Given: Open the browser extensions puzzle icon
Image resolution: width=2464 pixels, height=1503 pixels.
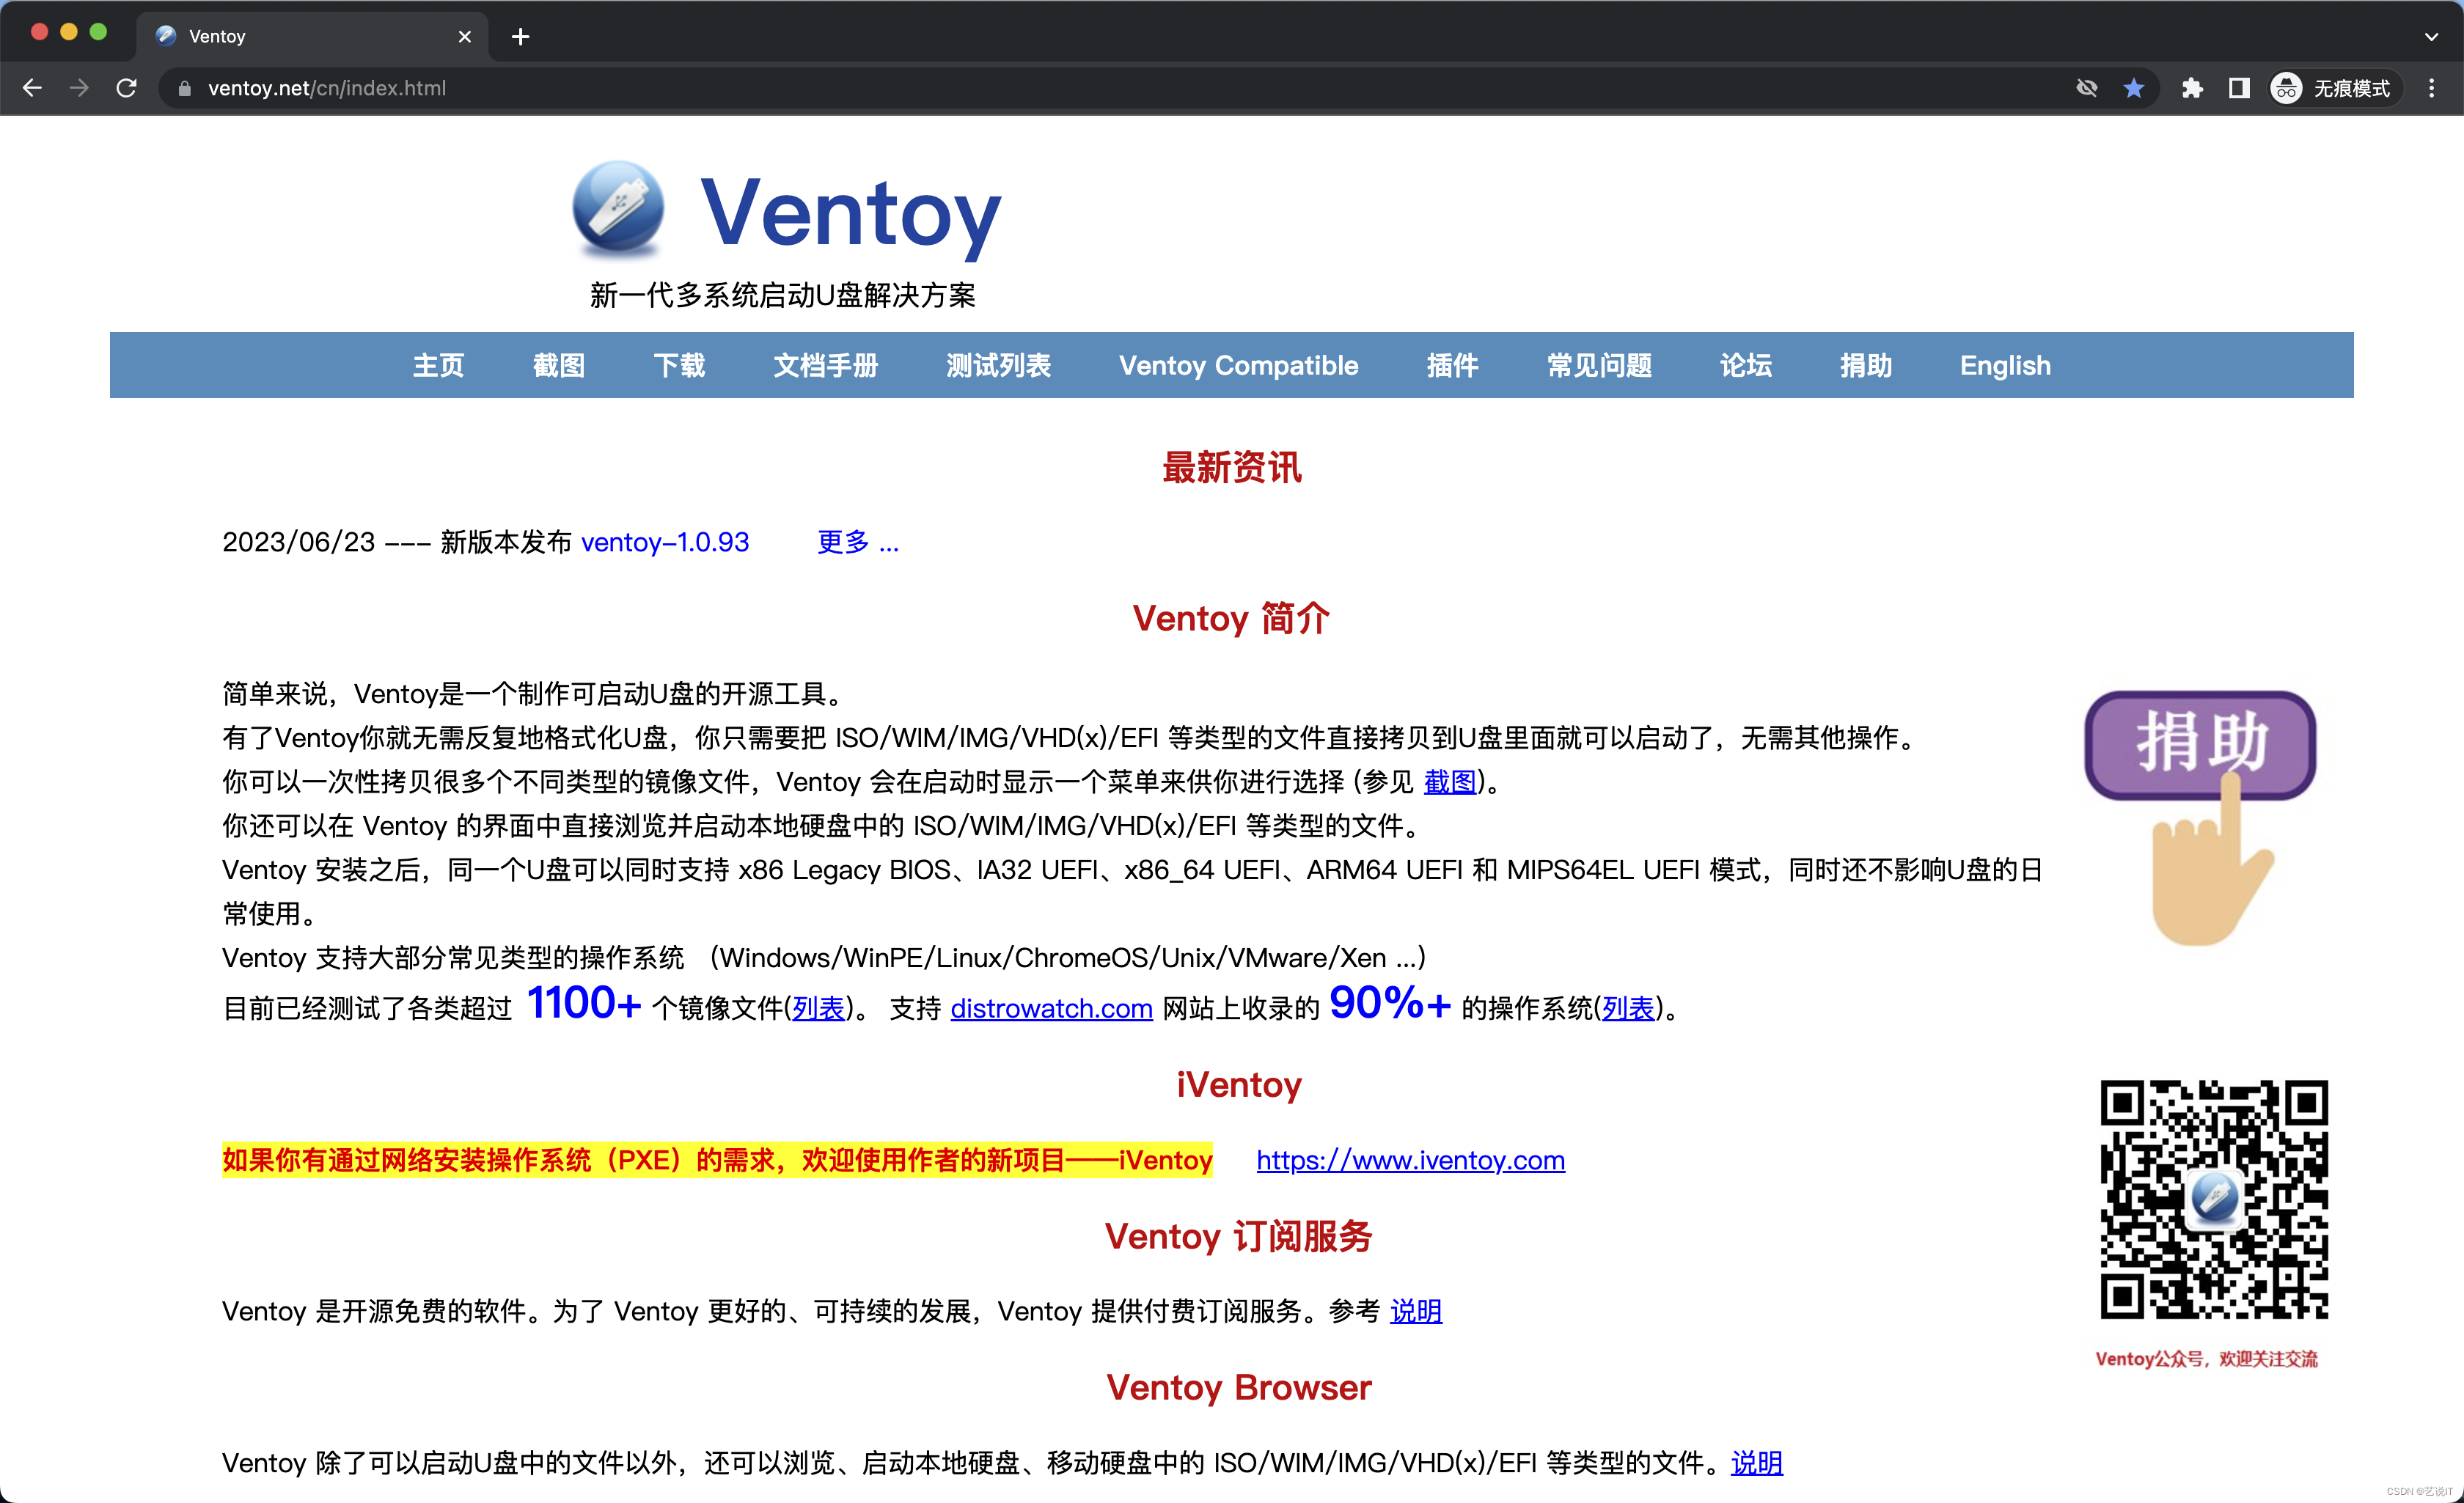Looking at the screenshot, I should (2192, 88).
